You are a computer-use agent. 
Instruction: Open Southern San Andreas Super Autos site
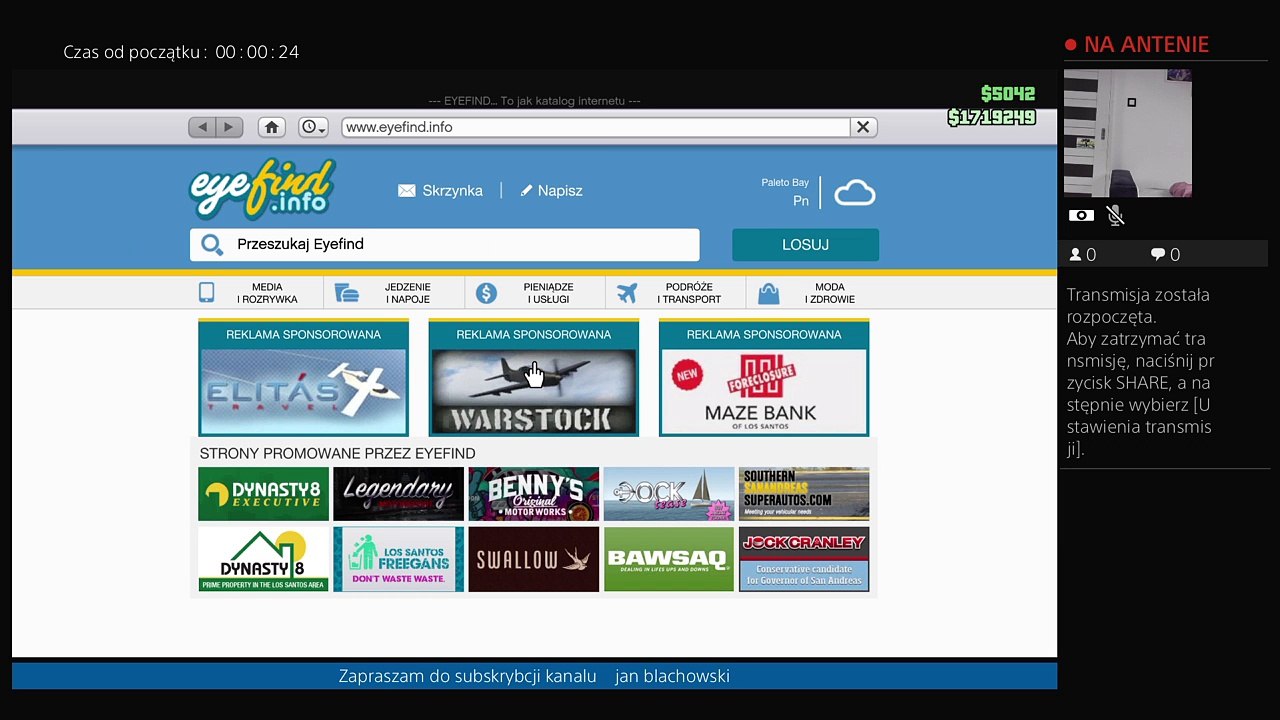coord(804,494)
